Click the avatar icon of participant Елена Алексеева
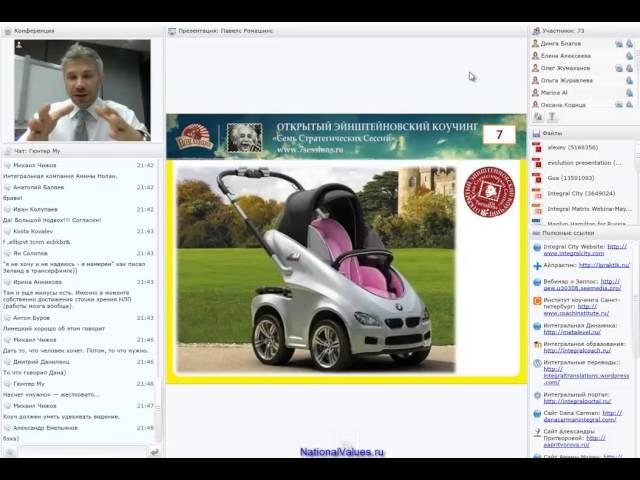This screenshot has height=480, width=640. click(535, 56)
